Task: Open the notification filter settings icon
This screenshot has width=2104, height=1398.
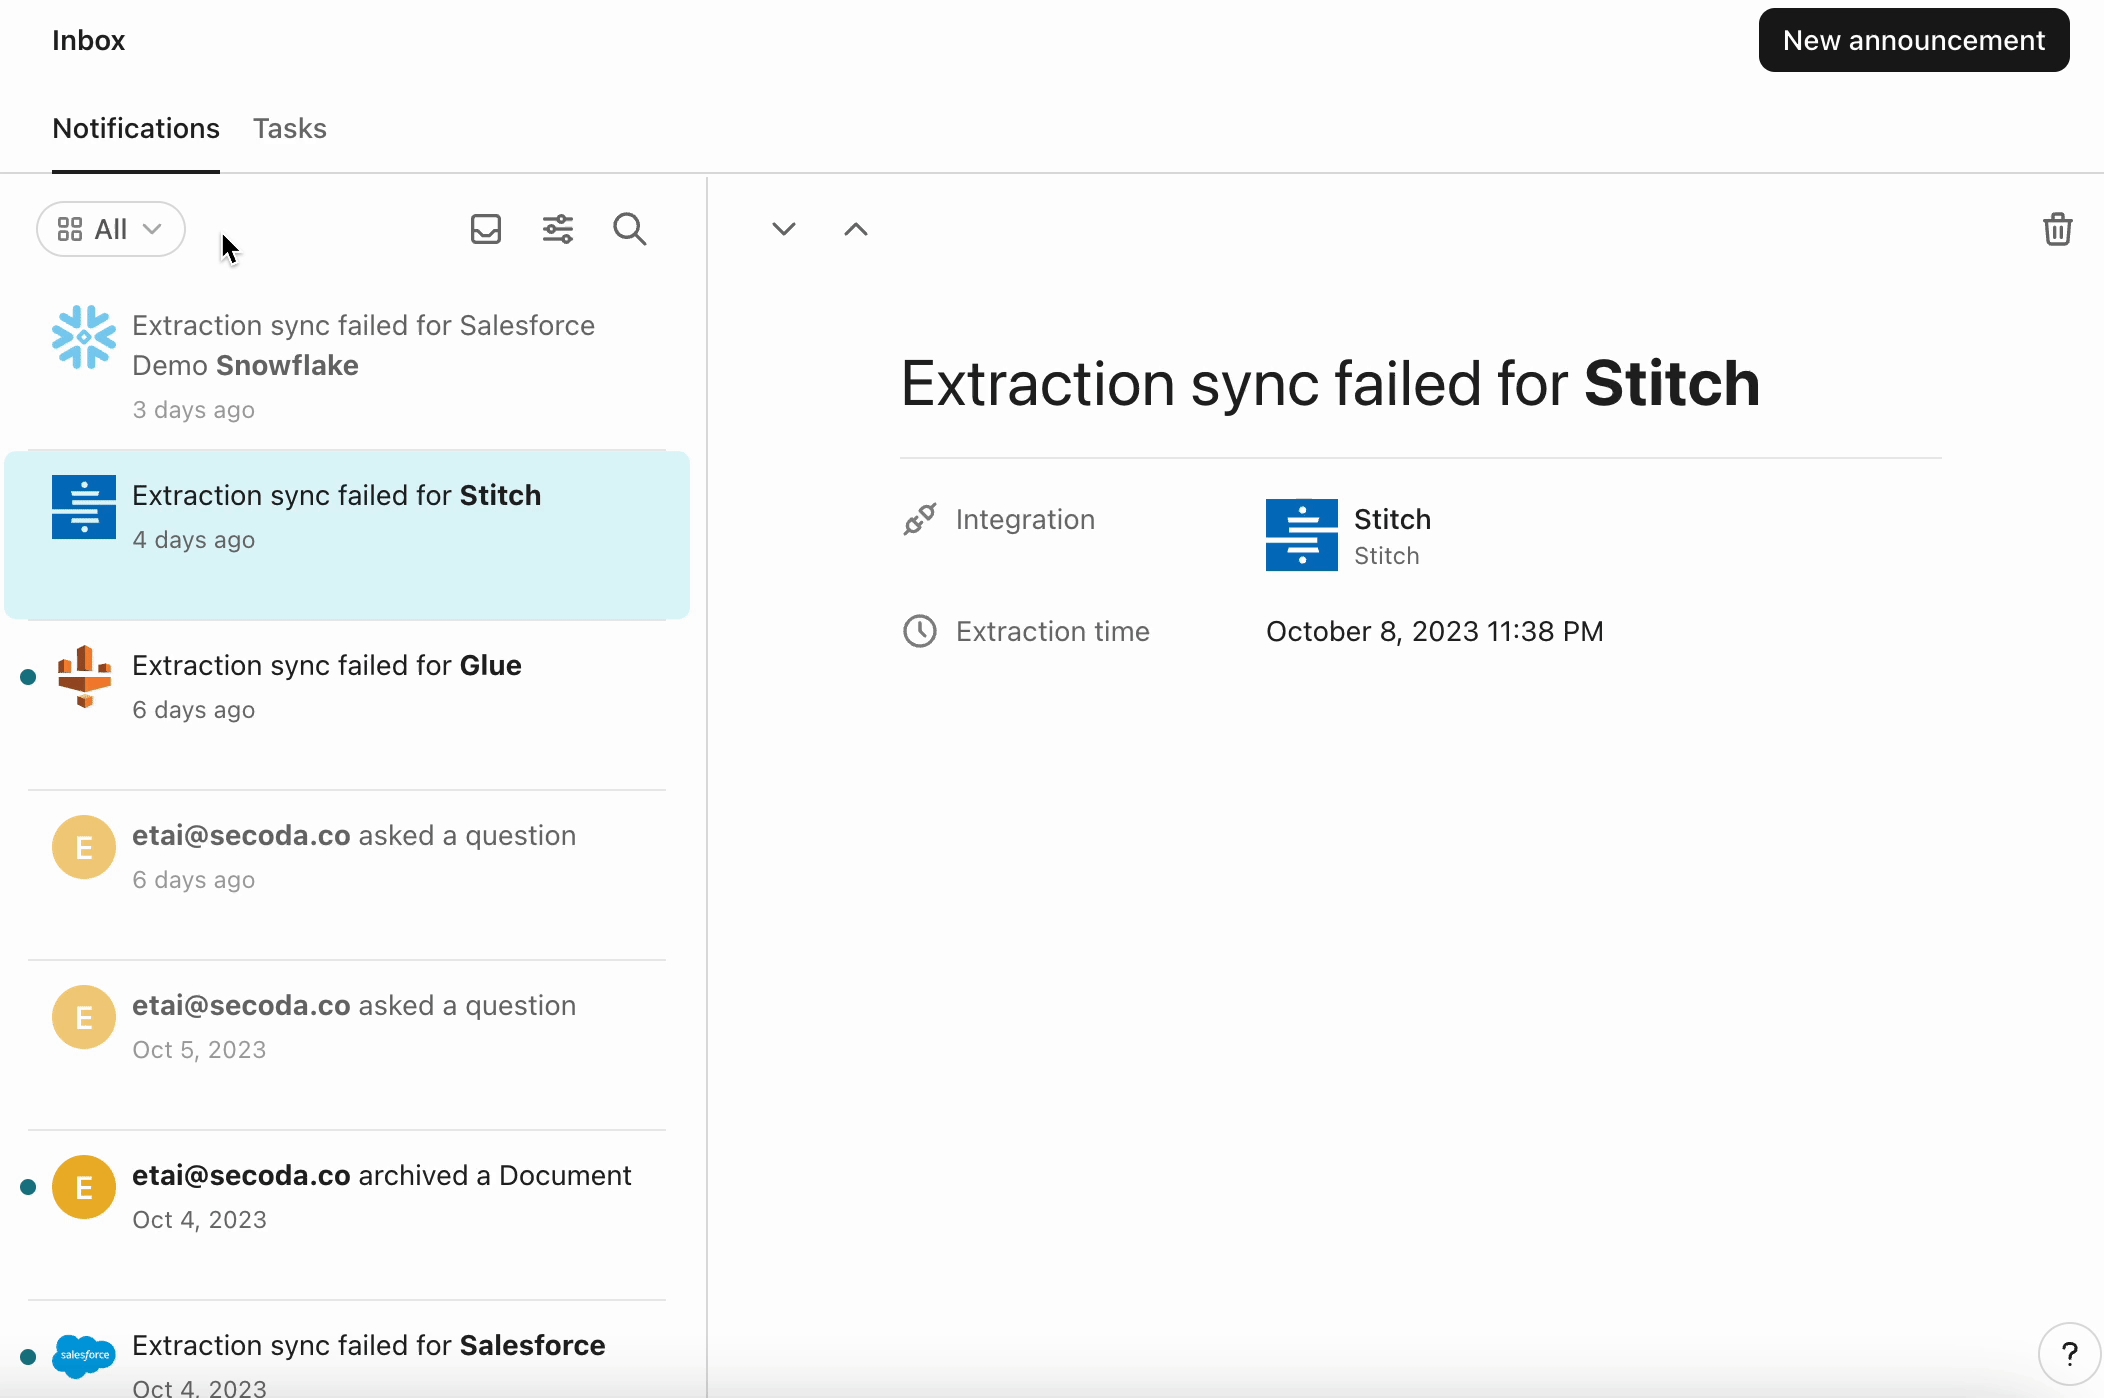Action: [558, 229]
